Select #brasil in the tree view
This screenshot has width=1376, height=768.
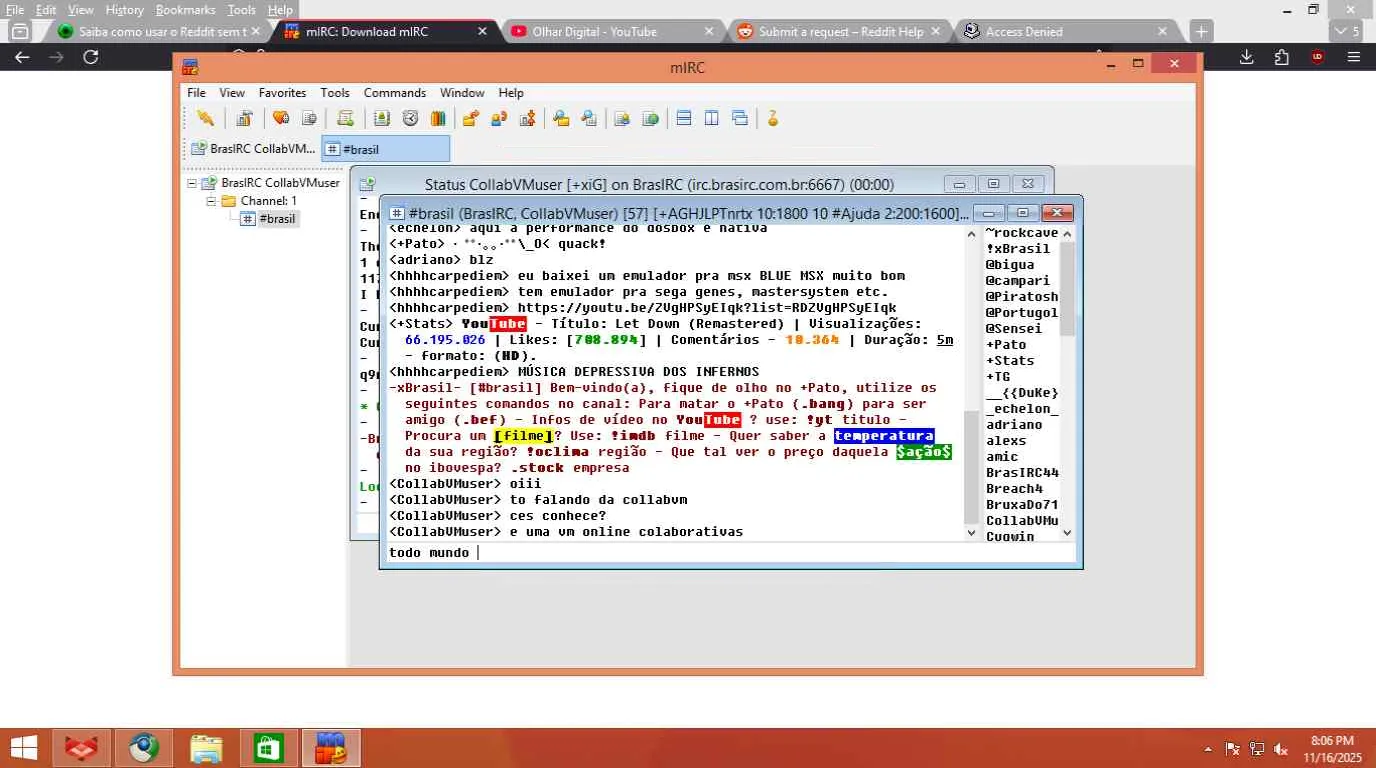pyautogui.click(x=277, y=219)
